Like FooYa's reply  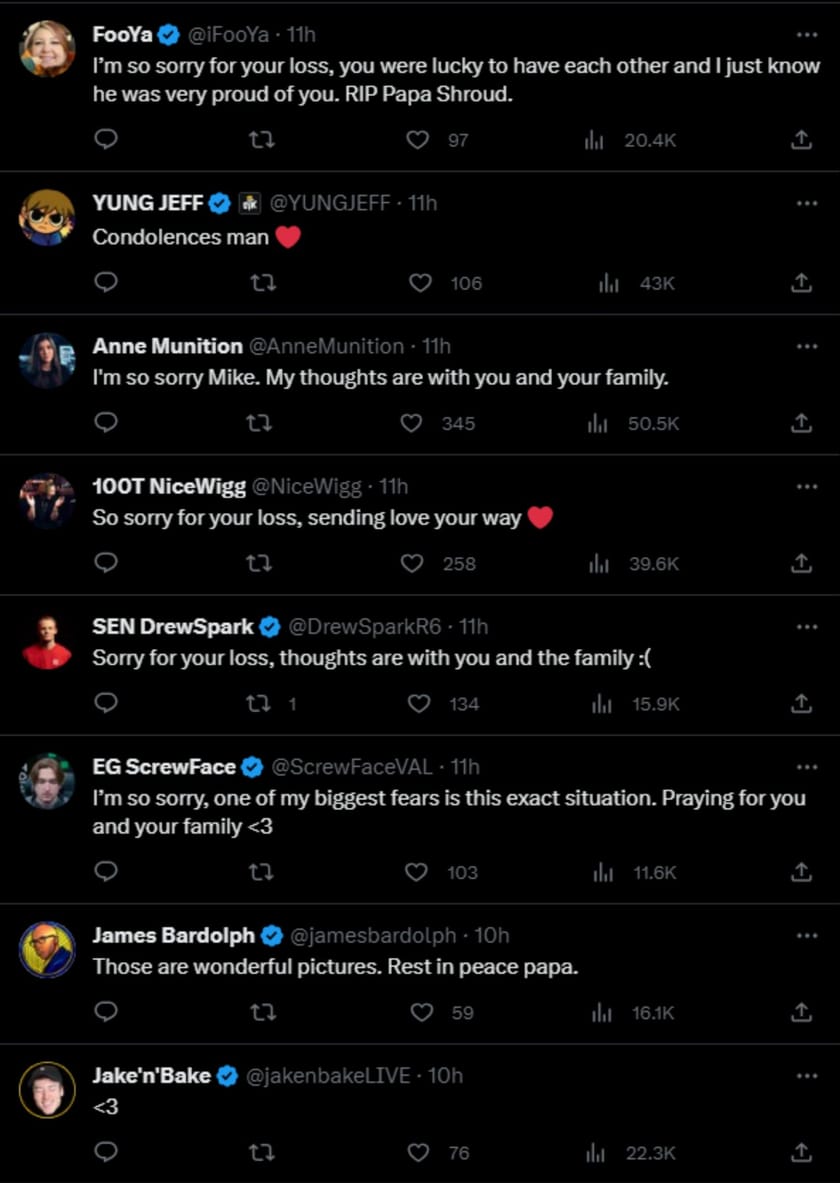(418, 141)
